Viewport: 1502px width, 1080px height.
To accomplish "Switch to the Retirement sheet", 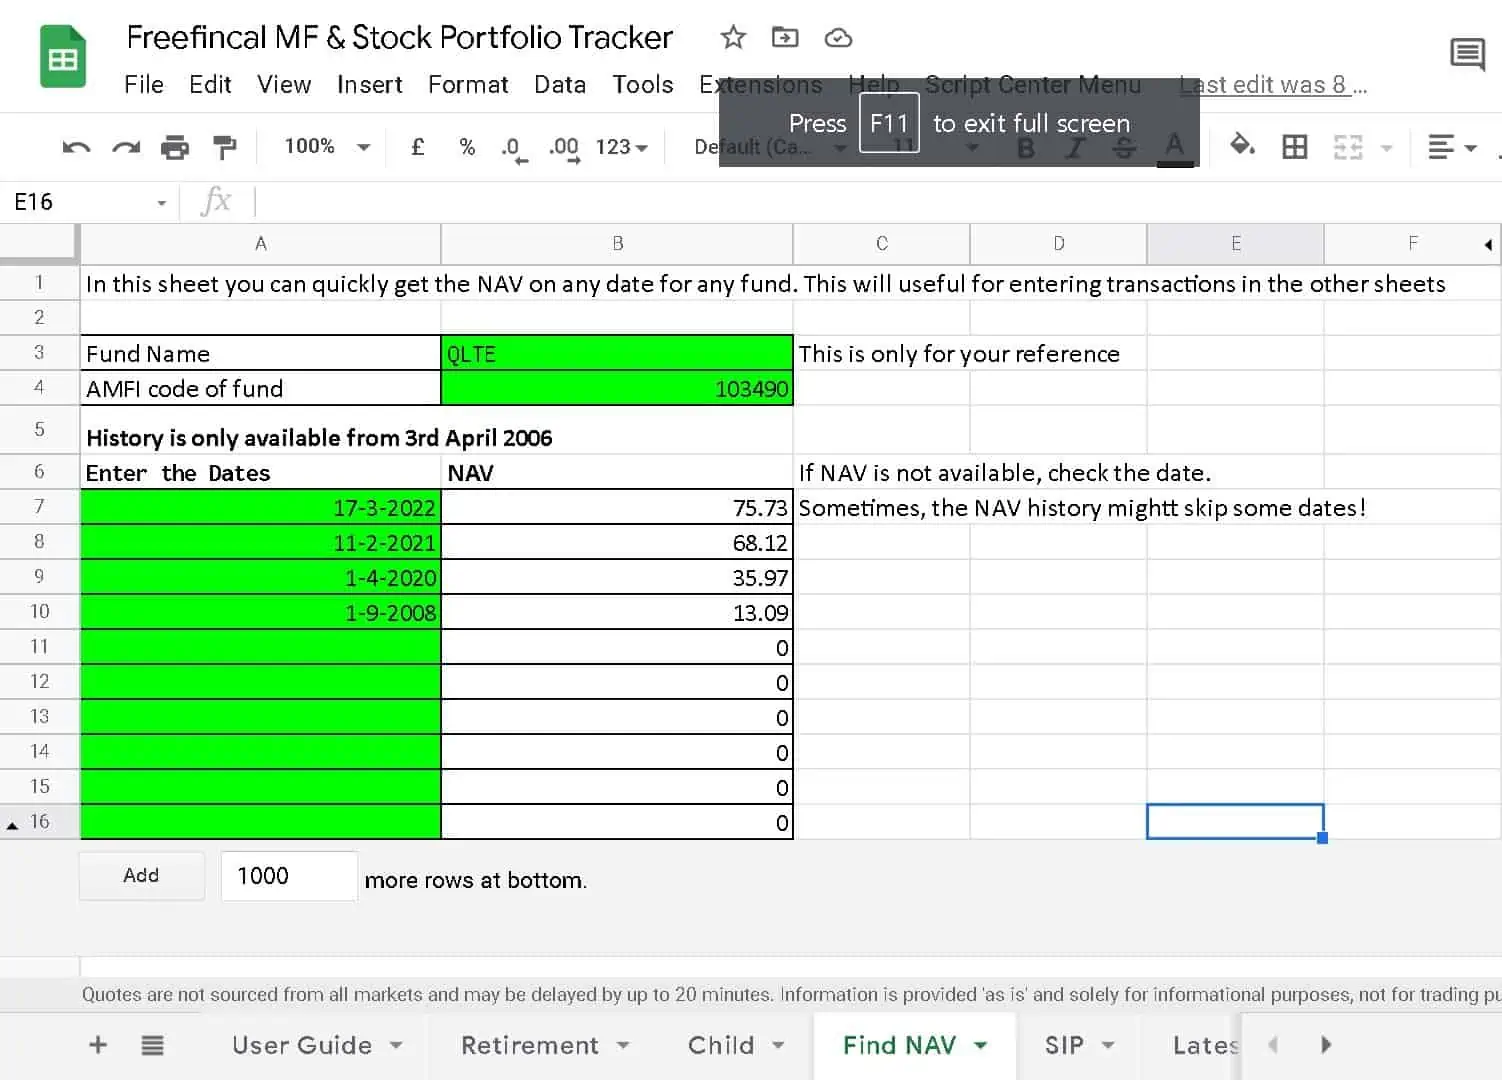I will pyautogui.click(x=530, y=1045).
